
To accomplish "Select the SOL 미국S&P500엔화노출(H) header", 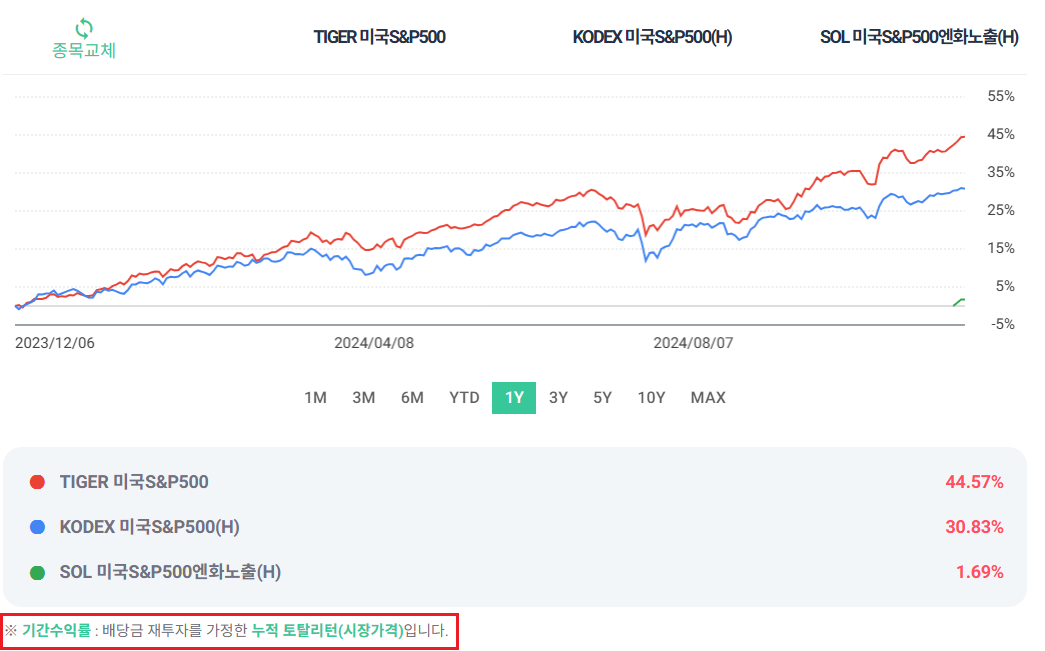I will pyautogui.click(x=919, y=37).
